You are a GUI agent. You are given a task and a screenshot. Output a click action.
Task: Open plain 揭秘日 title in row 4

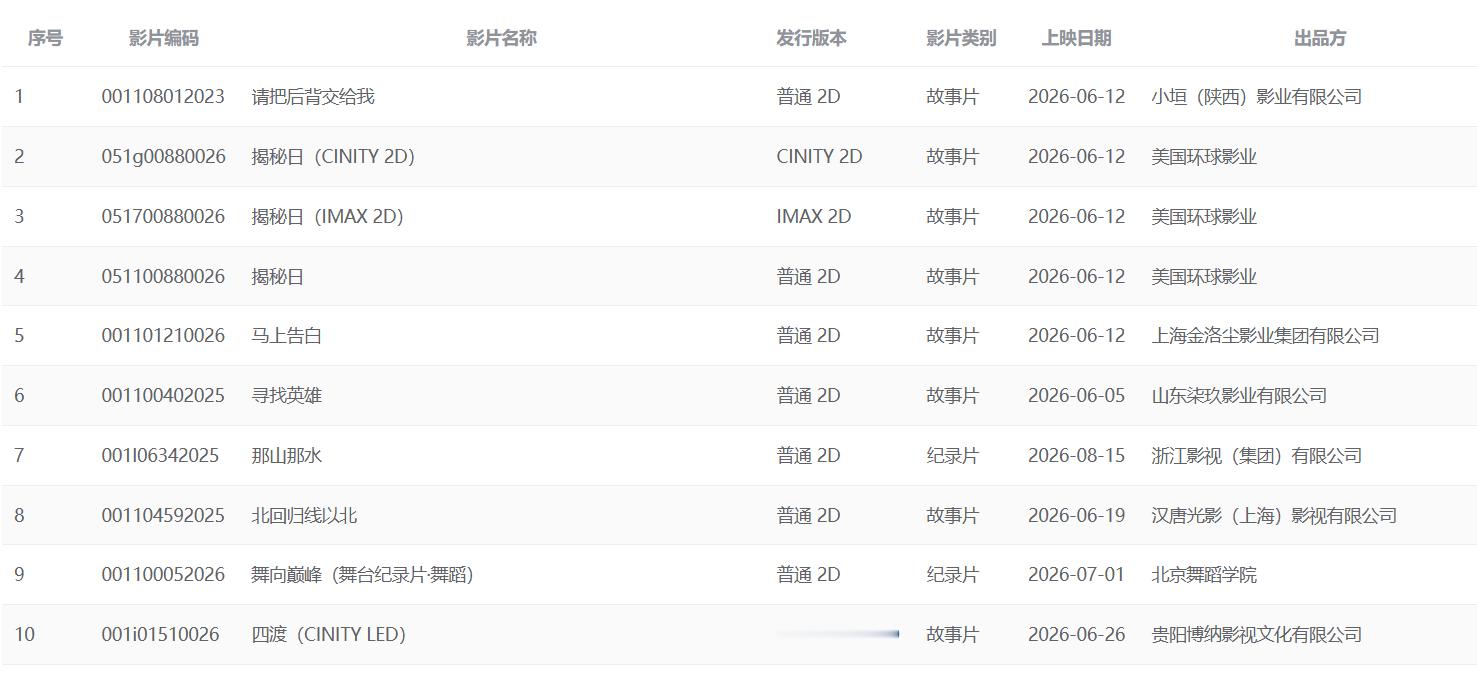277,277
